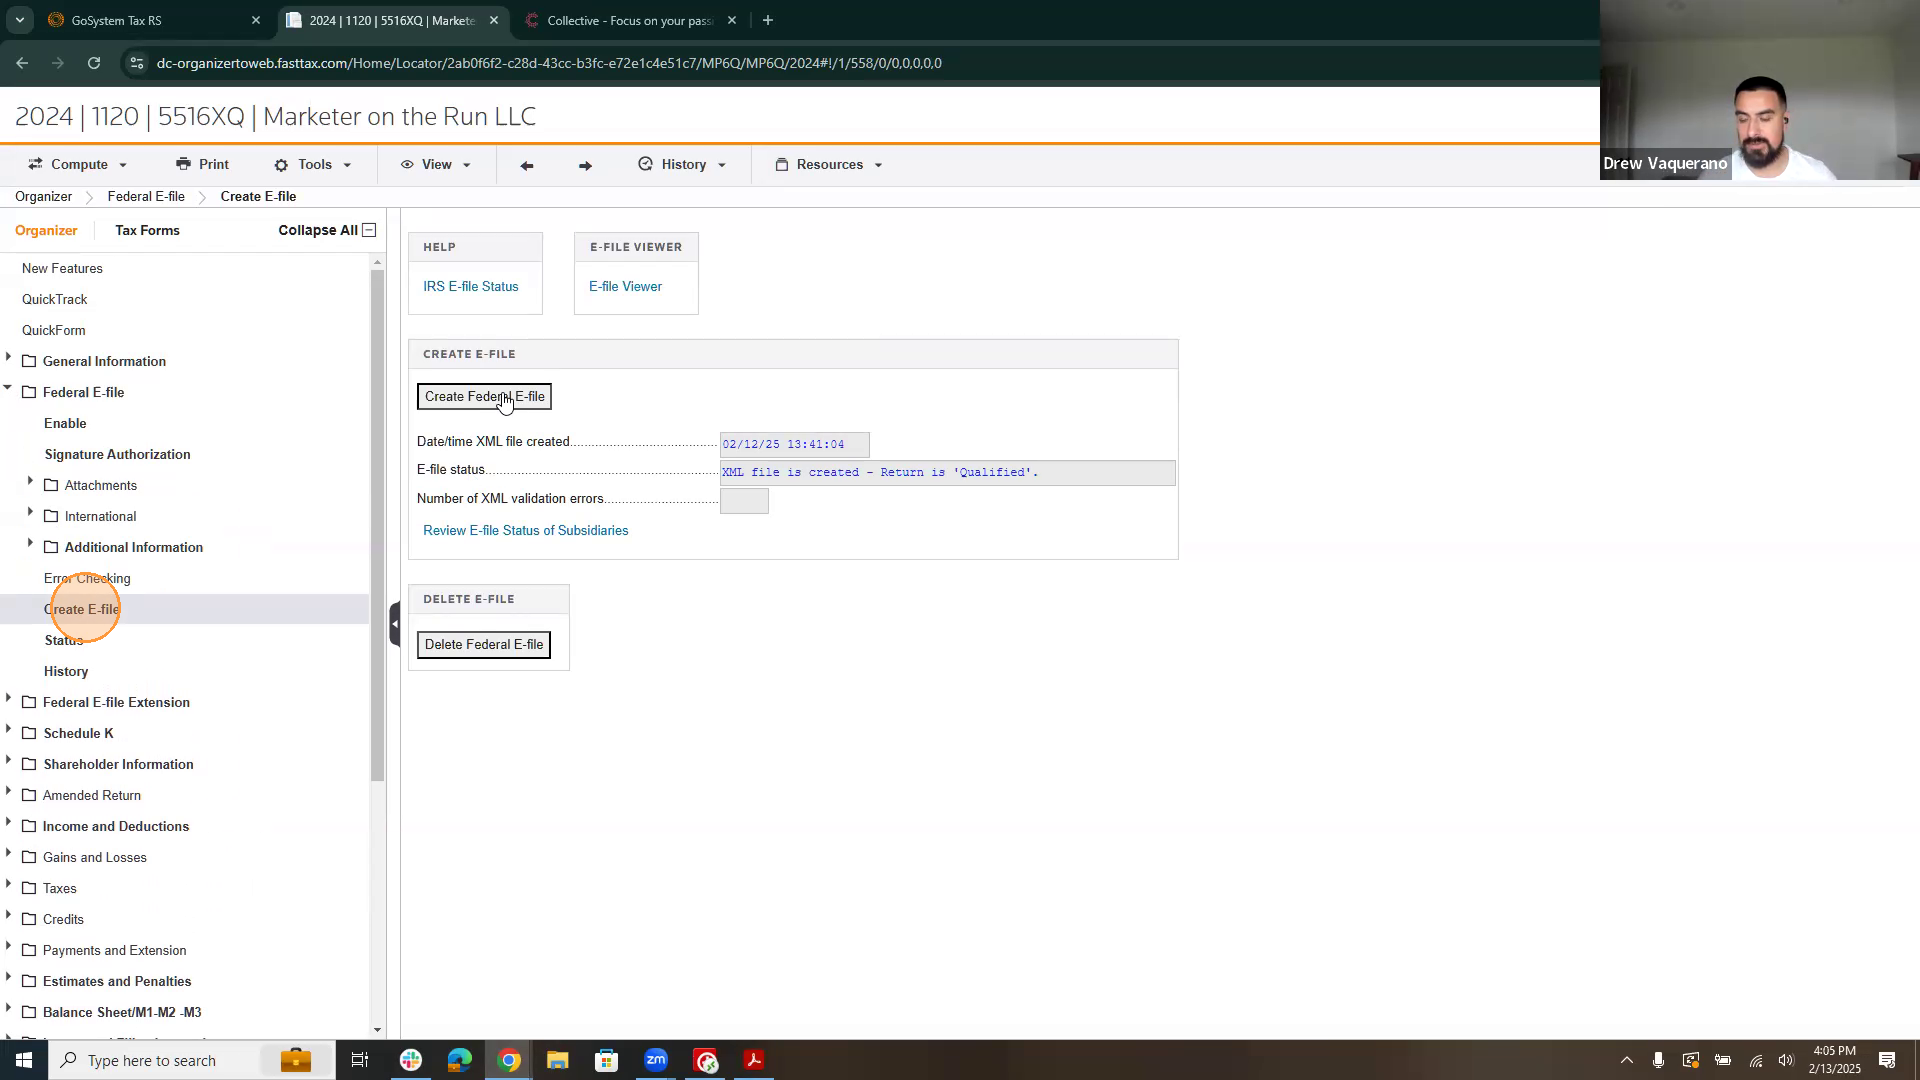The image size is (1920, 1080).
Task: Expand the General Information folder
Action: [x=9, y=358]
